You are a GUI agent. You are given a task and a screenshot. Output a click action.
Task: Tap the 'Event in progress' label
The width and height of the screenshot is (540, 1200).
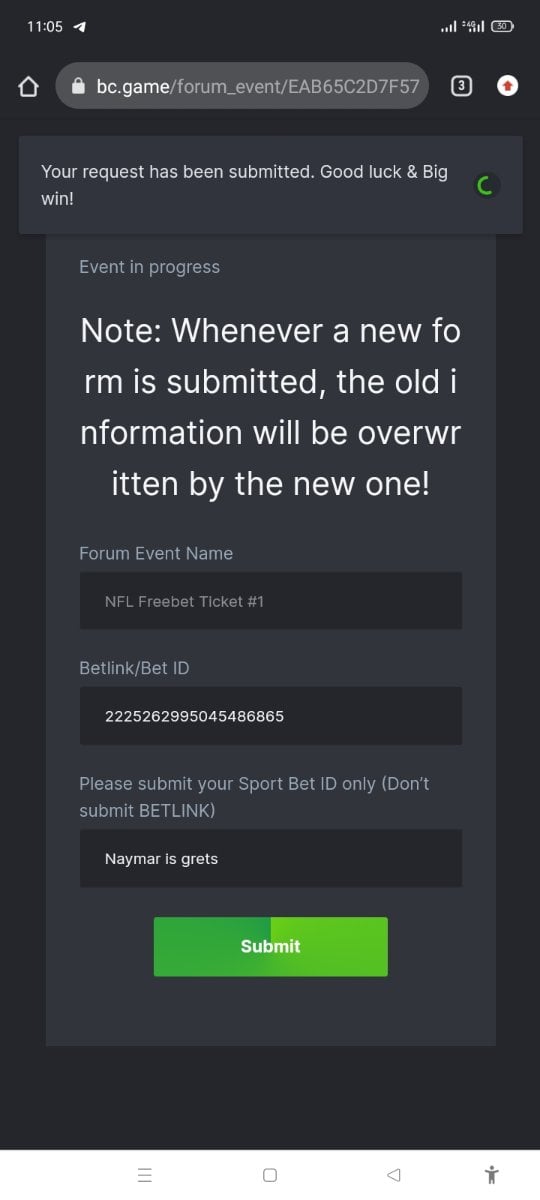pyautogui.click(x=149, y=267)
